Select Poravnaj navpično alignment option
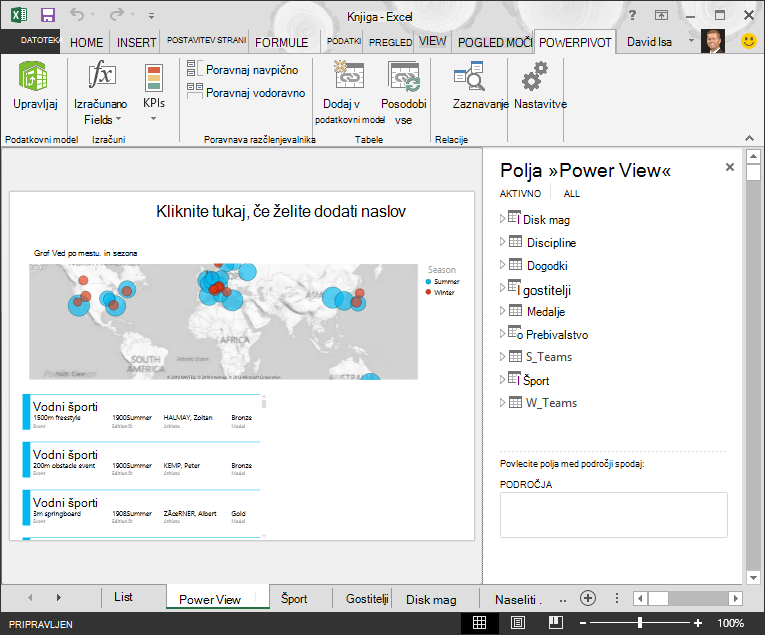This screenshot has width=765, height=635. click(242, 70)
